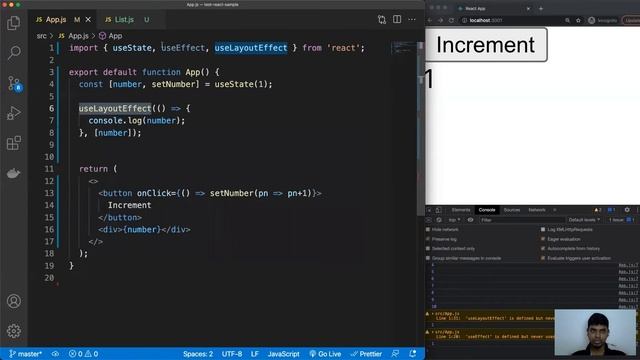The height and width of the screenshot is (360, 640).
Task: Open the master branch picker in status bar
Action: (x=25, y=354)
